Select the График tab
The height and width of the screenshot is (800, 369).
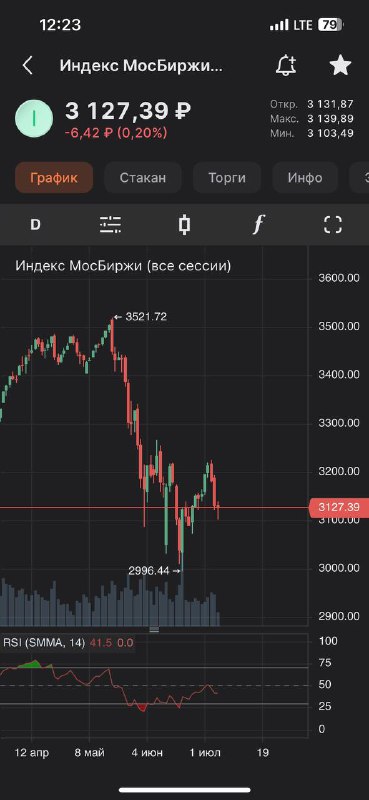tap(54, 178)
